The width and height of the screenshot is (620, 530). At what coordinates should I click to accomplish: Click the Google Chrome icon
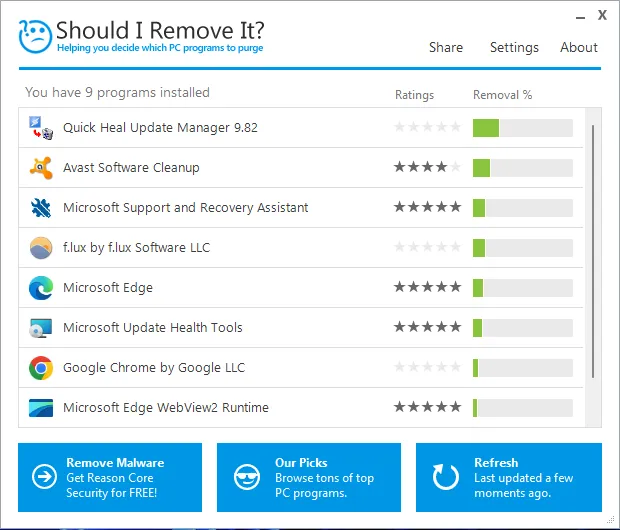click(x=41, y=368)
